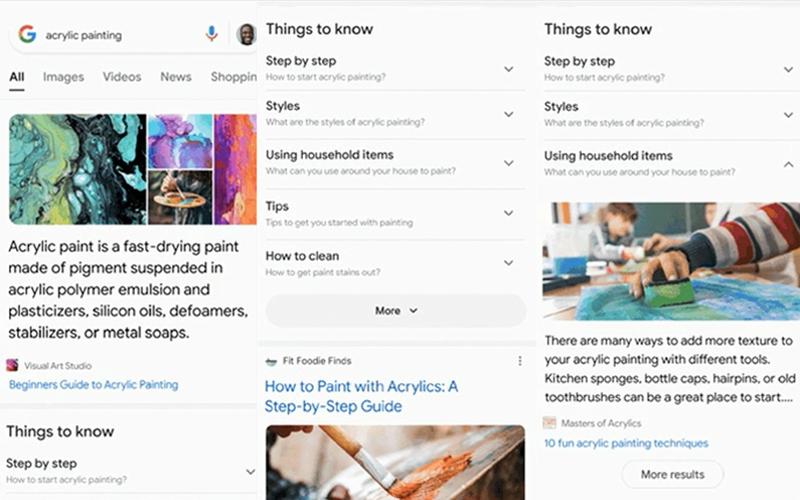Image resolution: width=800 pixels, height=500 pixels.
Task: Expand Styles in middle Things to know
Action: point(509,114)
